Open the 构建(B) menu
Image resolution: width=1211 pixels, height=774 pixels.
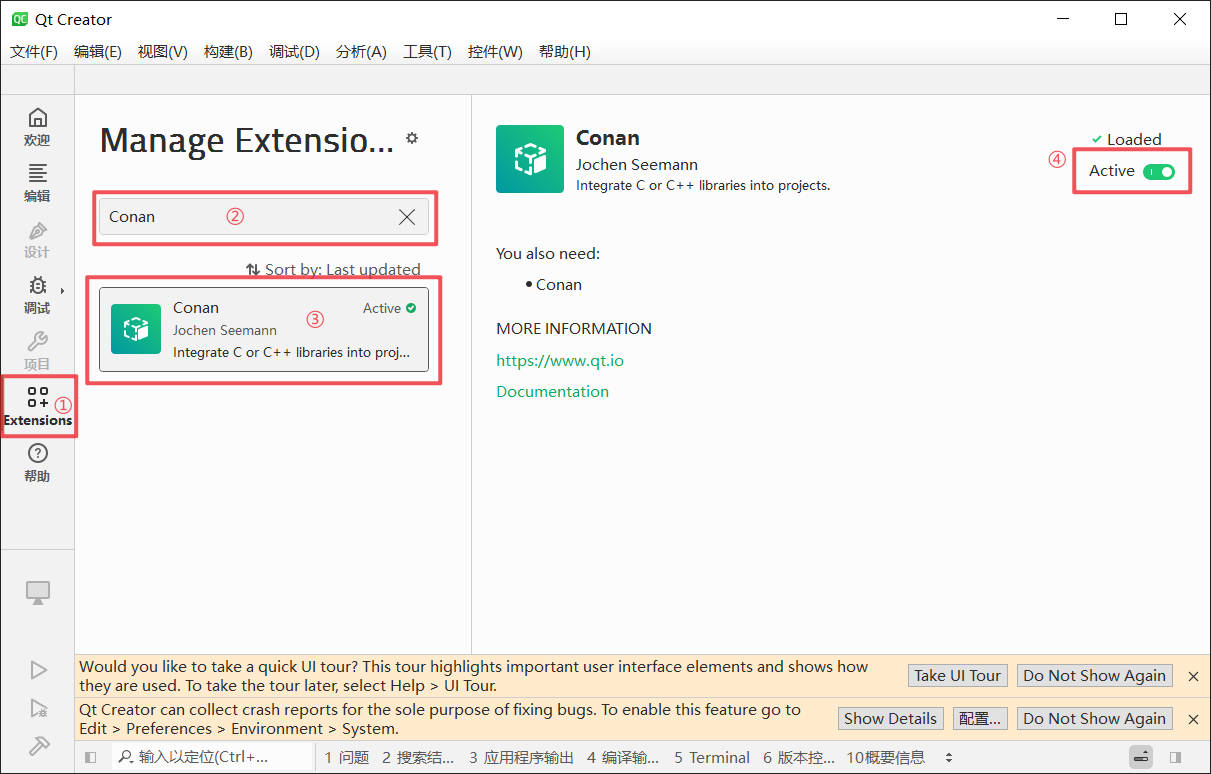pyautogui.click(x=228, y=52)
